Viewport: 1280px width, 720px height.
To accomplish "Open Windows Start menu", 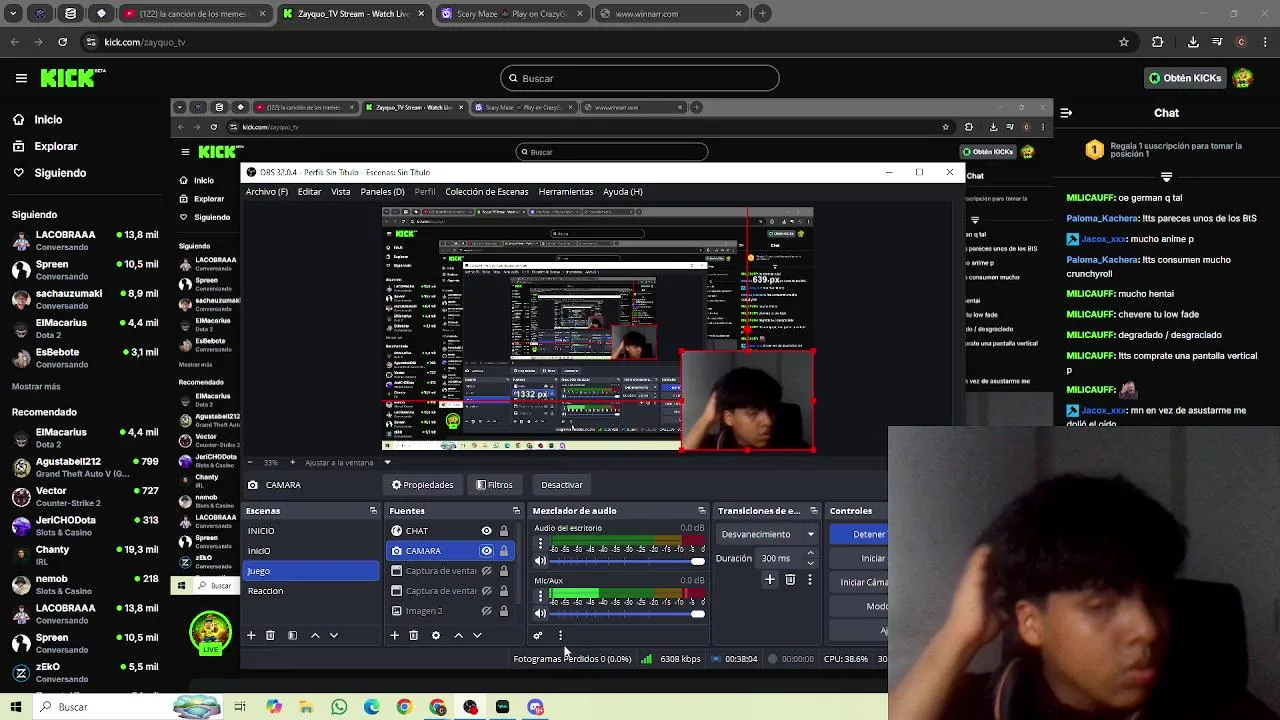I will pos(16,707).
